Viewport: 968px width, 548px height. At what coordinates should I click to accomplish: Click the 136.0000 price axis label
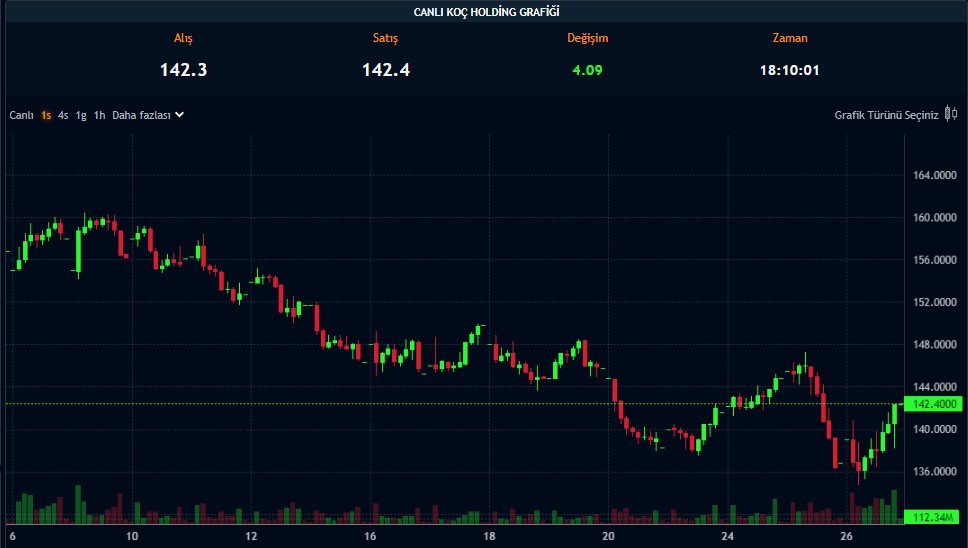[x=932, y=472]
